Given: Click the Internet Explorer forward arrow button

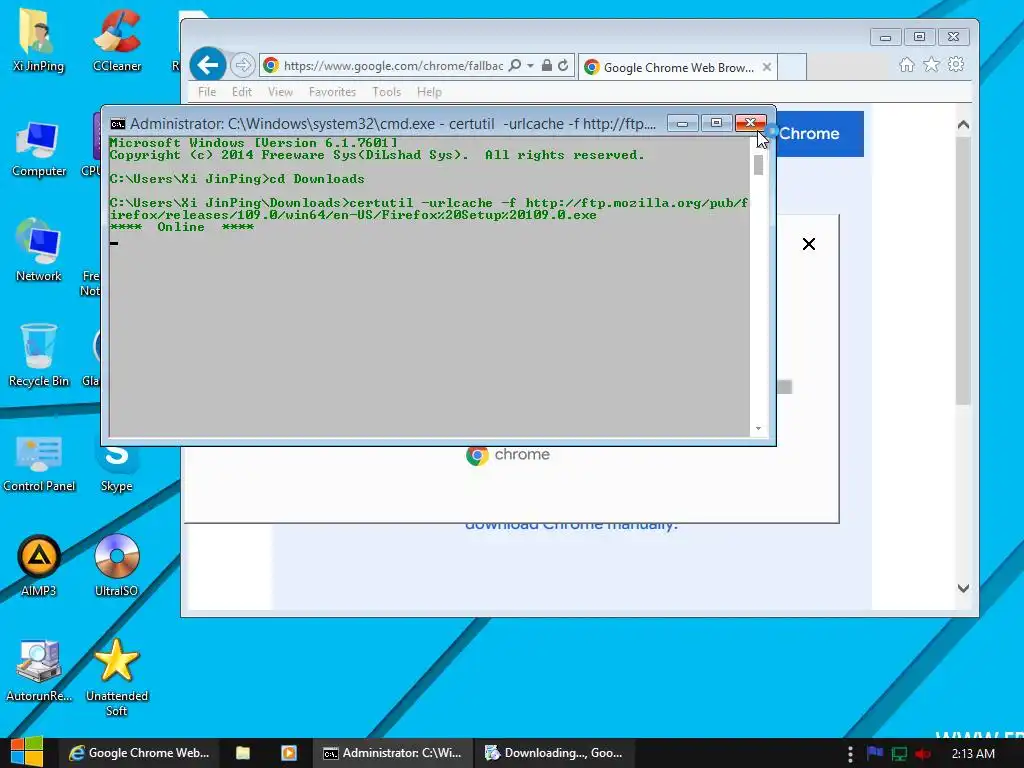Looking at the screenshot, I should coord(242,65).
